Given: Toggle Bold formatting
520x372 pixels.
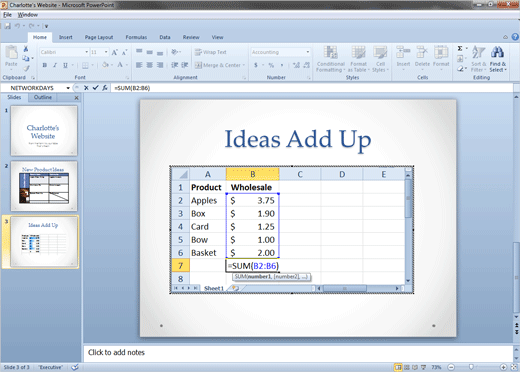Looking at the screenshot, I should [x=45, y=65].
